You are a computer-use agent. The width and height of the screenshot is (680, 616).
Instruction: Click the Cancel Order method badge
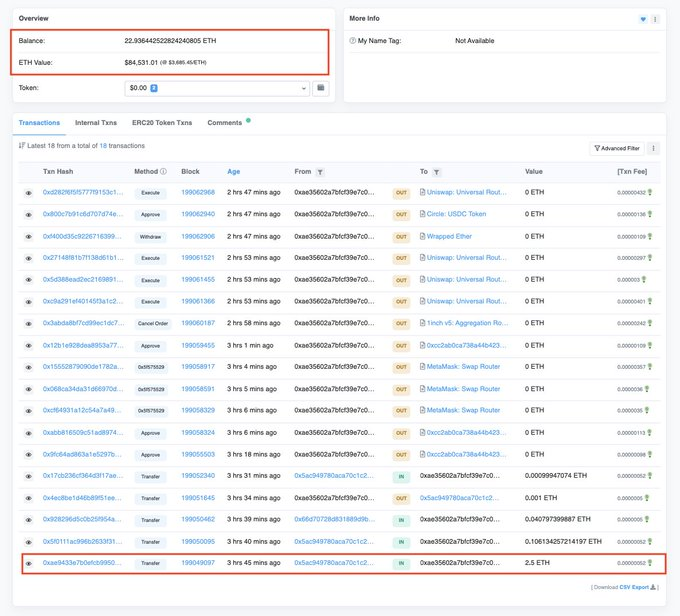point(153,323)
